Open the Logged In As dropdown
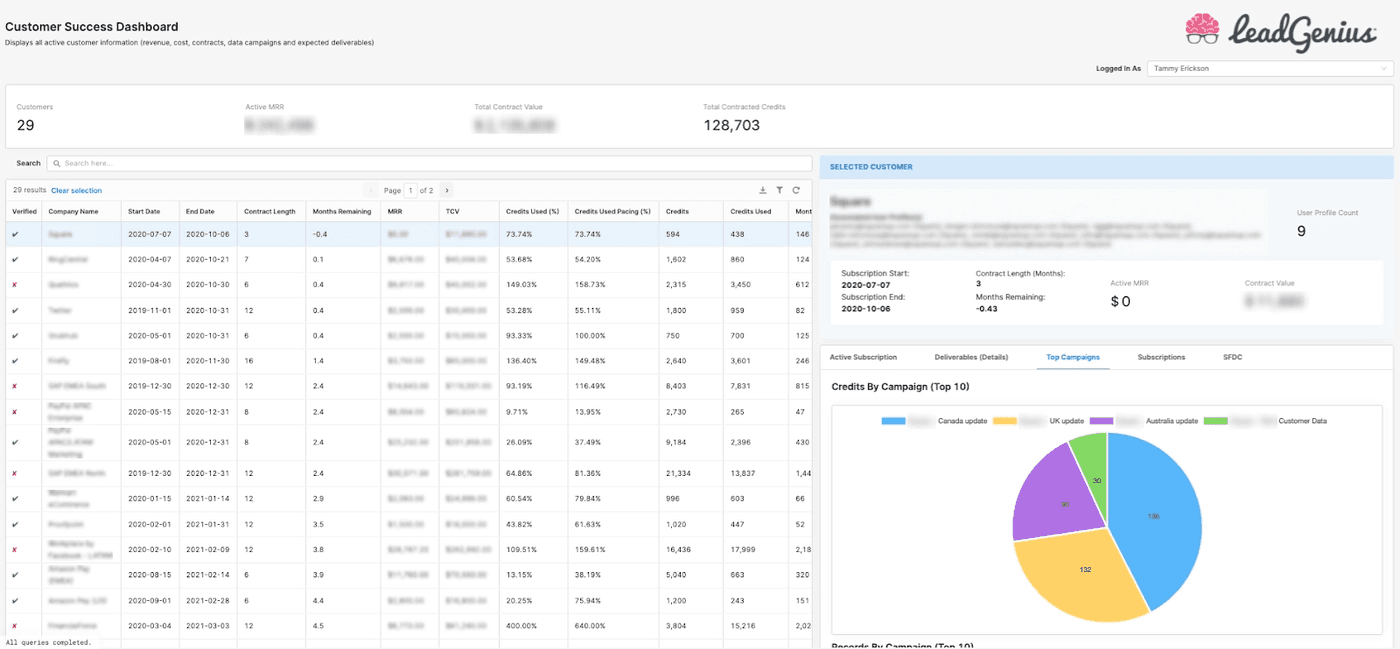 coord(1269,69)
